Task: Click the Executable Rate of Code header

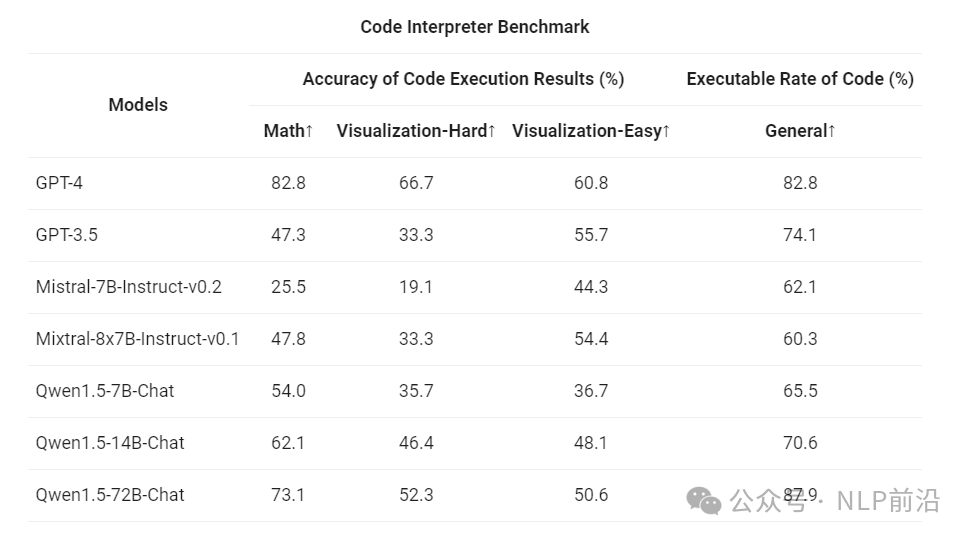Action: click(800, 79)
